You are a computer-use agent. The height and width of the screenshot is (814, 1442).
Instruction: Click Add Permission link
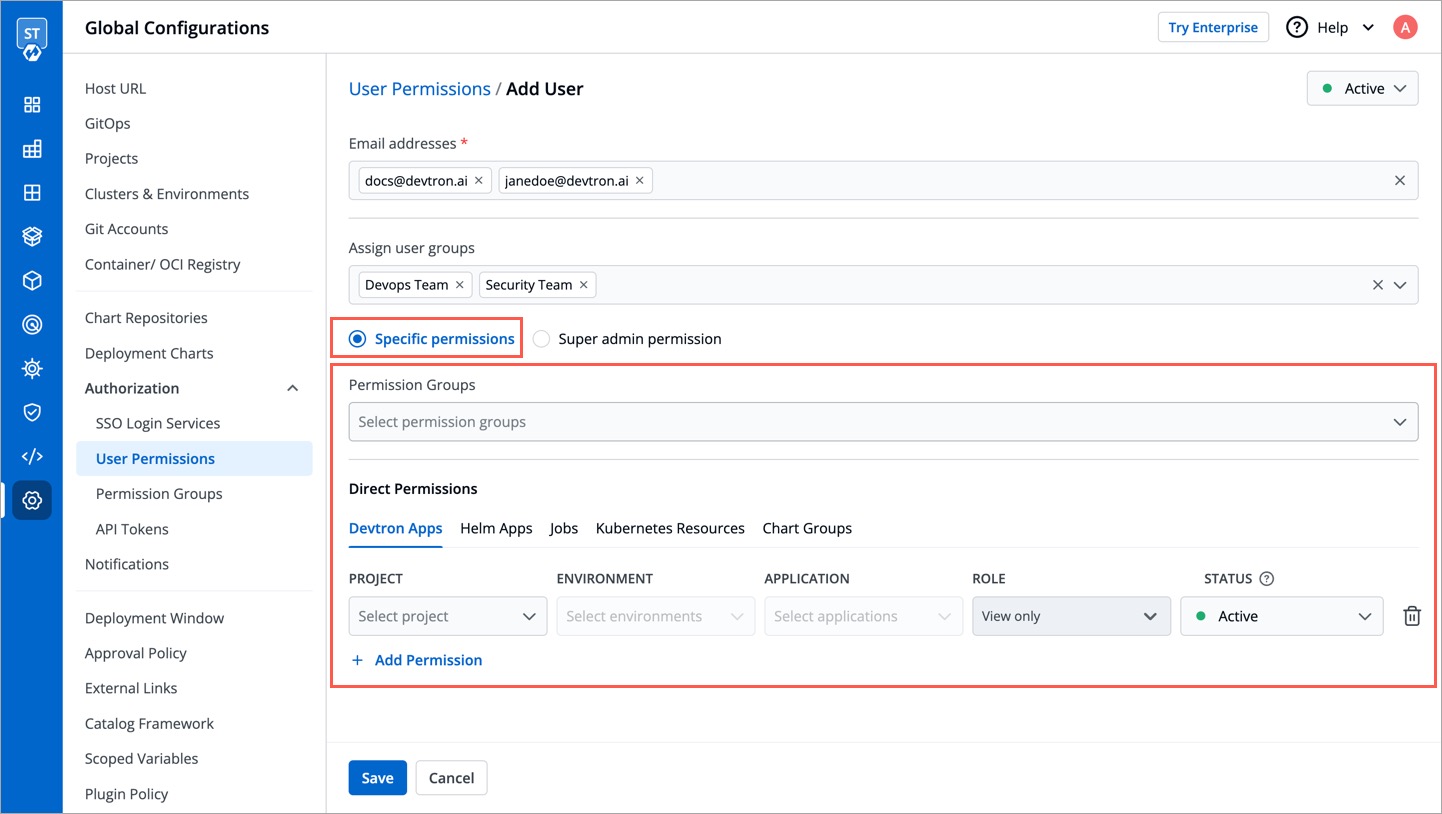coord(428,660)
